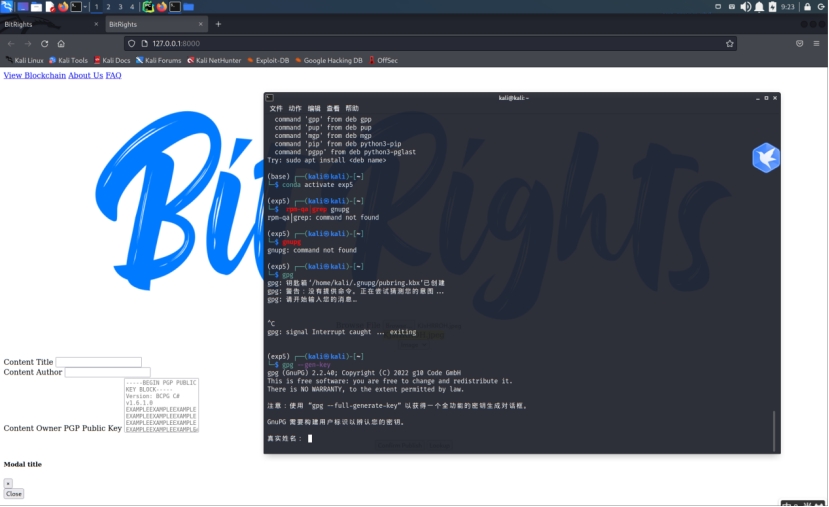Switch to workspace 2 in the panel
The width and height of the screenshot is (829, 507).
tap(107, 7)
